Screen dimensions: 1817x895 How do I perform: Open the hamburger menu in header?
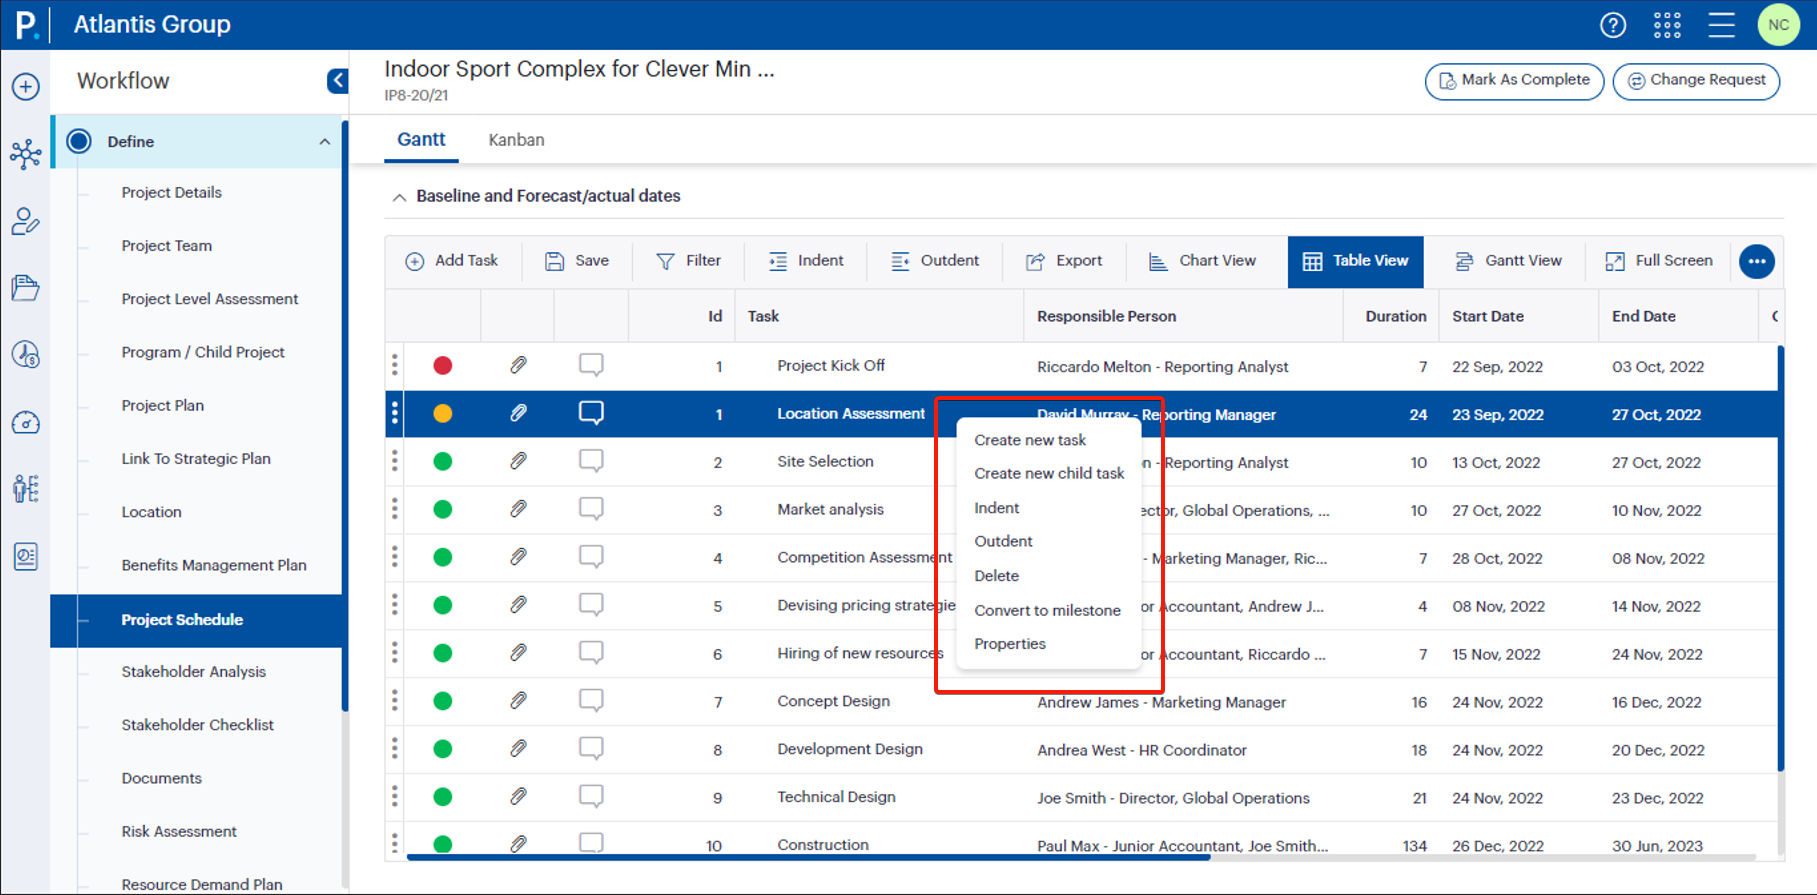pos(1722,25)
